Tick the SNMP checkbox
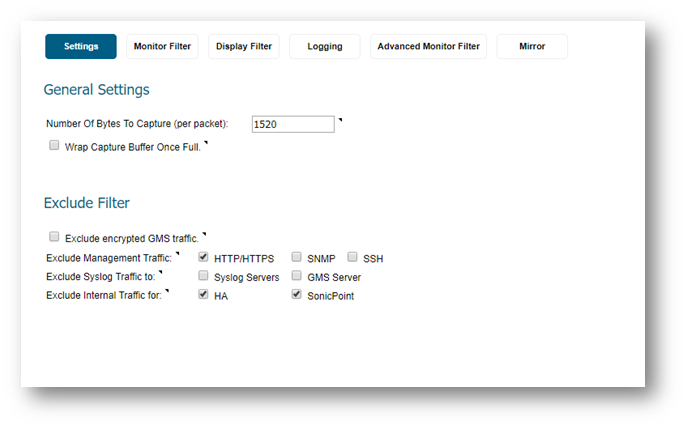687x429 pixels. [297, 257]
